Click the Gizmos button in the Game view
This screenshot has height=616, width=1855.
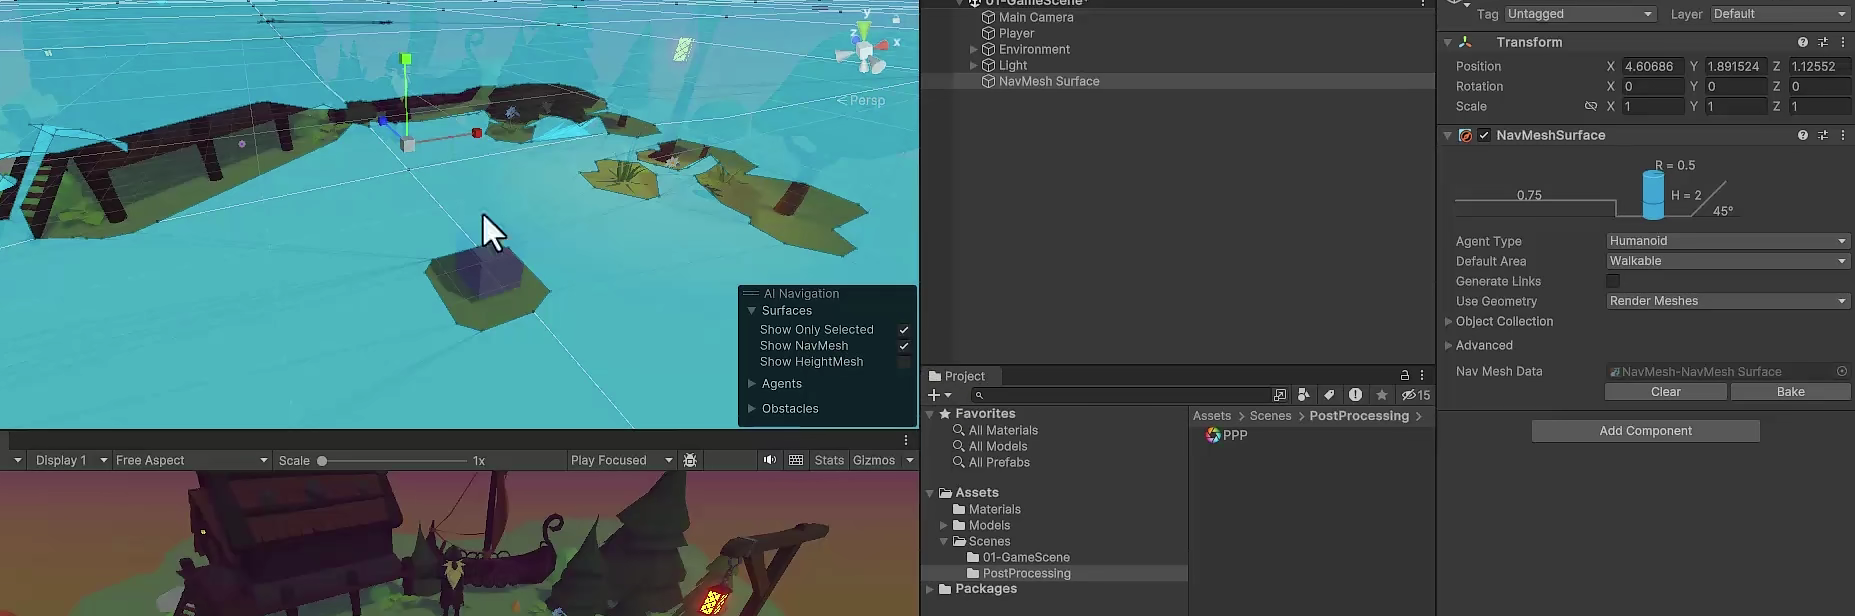(874, 460)
